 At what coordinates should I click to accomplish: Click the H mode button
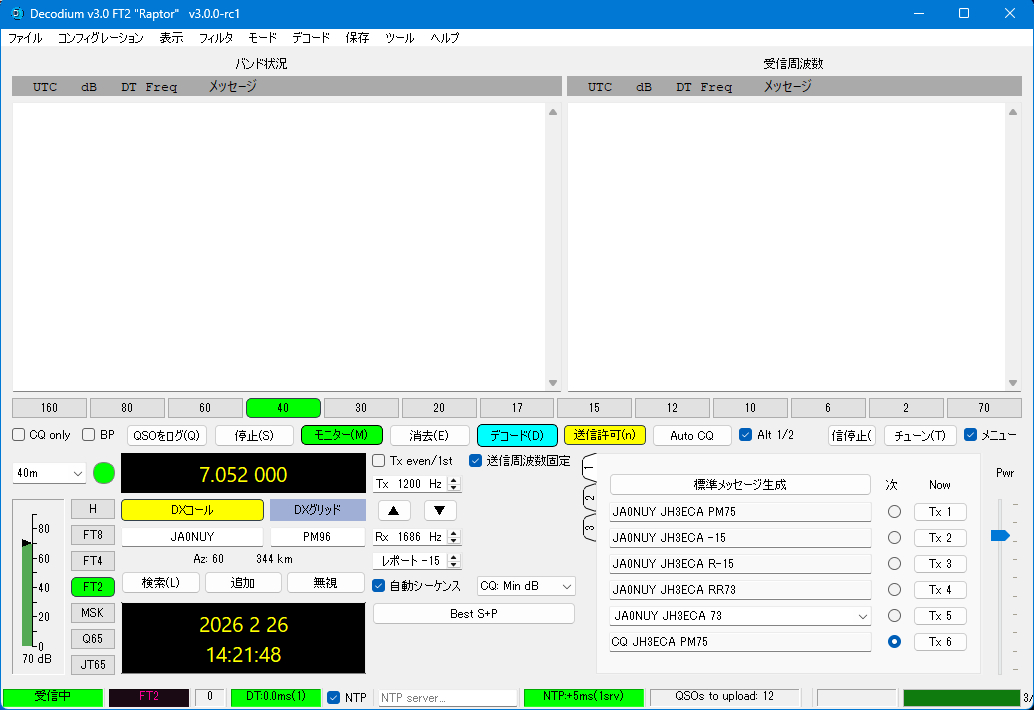(92, 509)
